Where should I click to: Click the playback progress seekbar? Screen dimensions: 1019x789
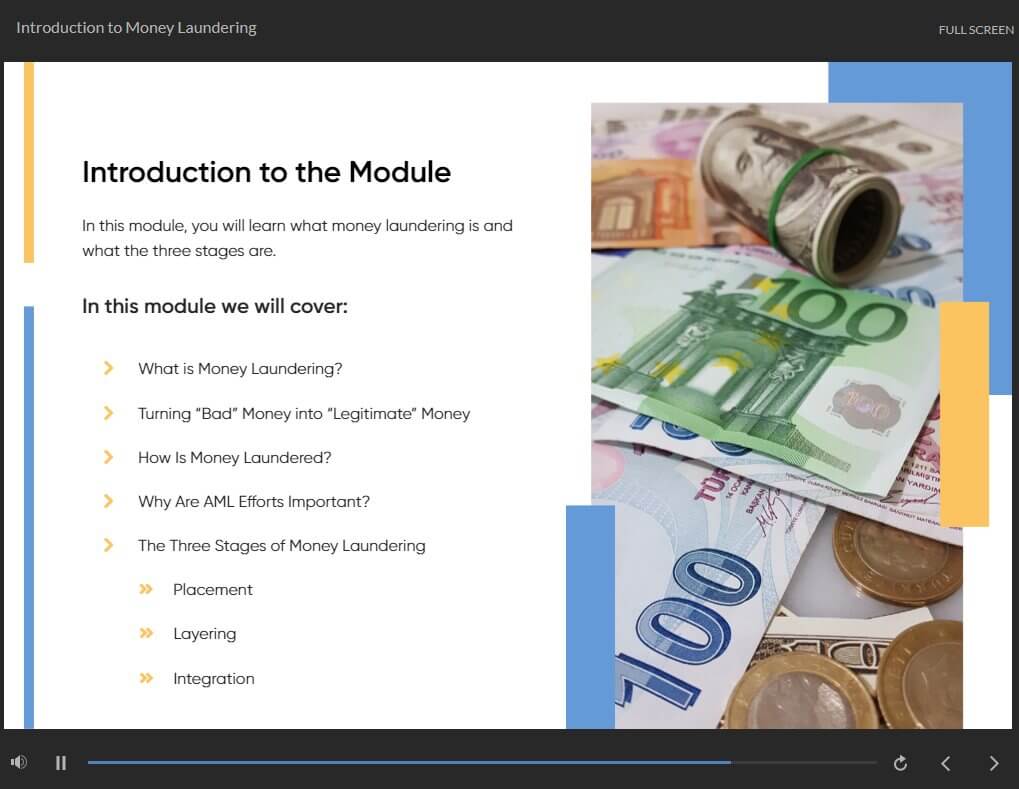tap(482, 762)
